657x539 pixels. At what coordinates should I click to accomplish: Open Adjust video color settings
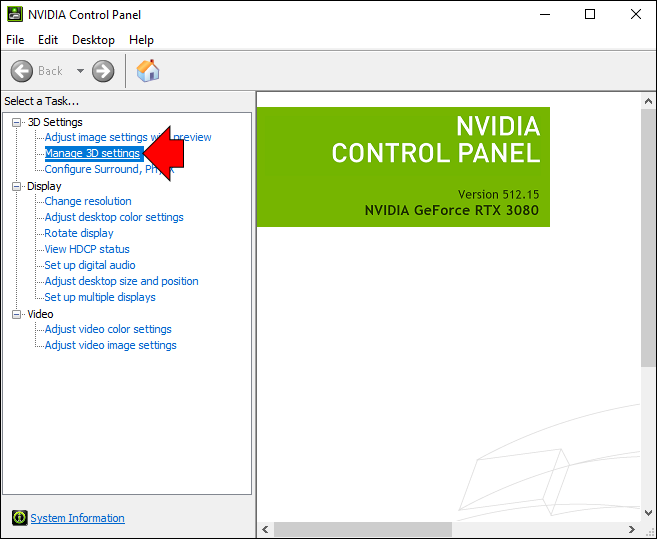108,329
